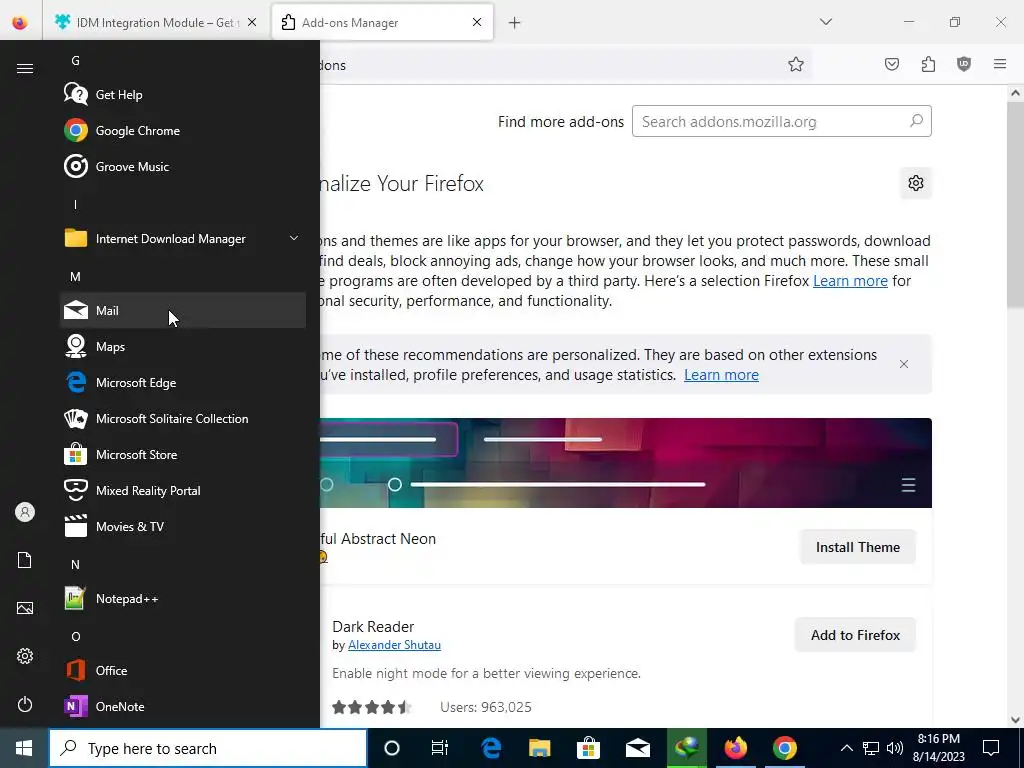The width and height of the screenshot is (1024, 768).
Task: Open Internet Download Manager taskbar icon
Action: pyautogui.click(x=686, y=748)
